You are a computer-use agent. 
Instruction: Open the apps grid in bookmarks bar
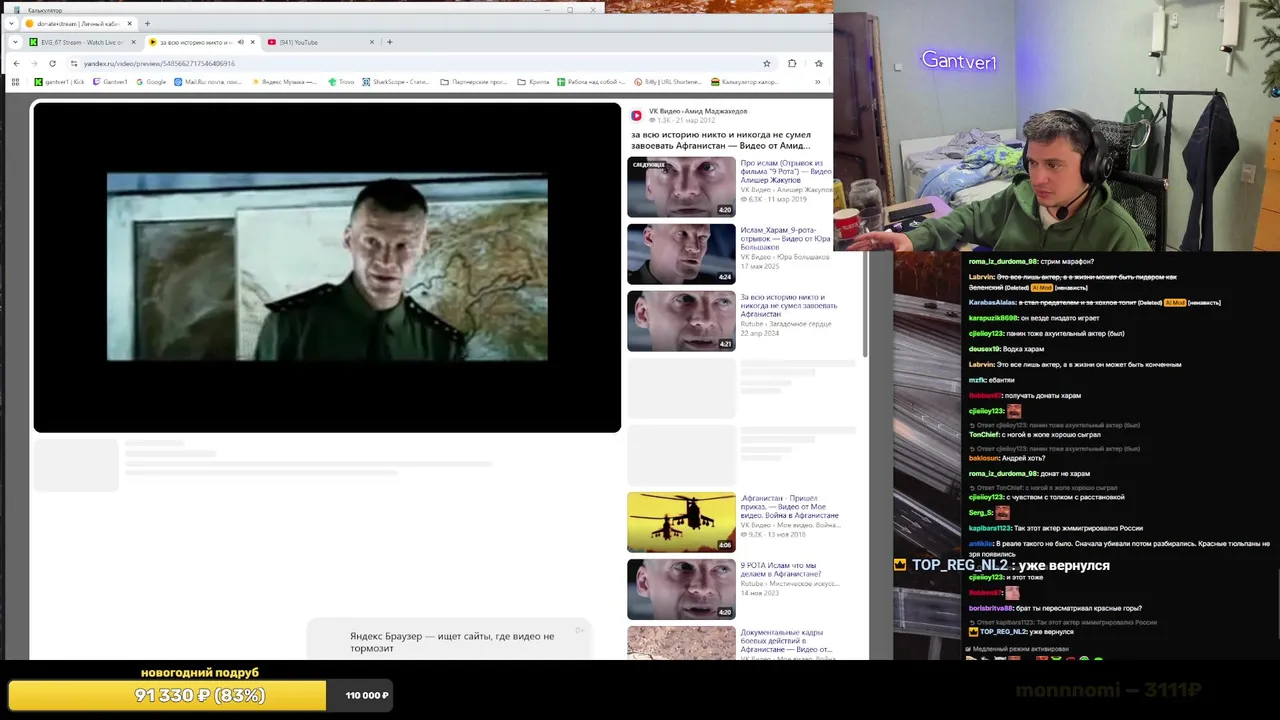[14, 82]
